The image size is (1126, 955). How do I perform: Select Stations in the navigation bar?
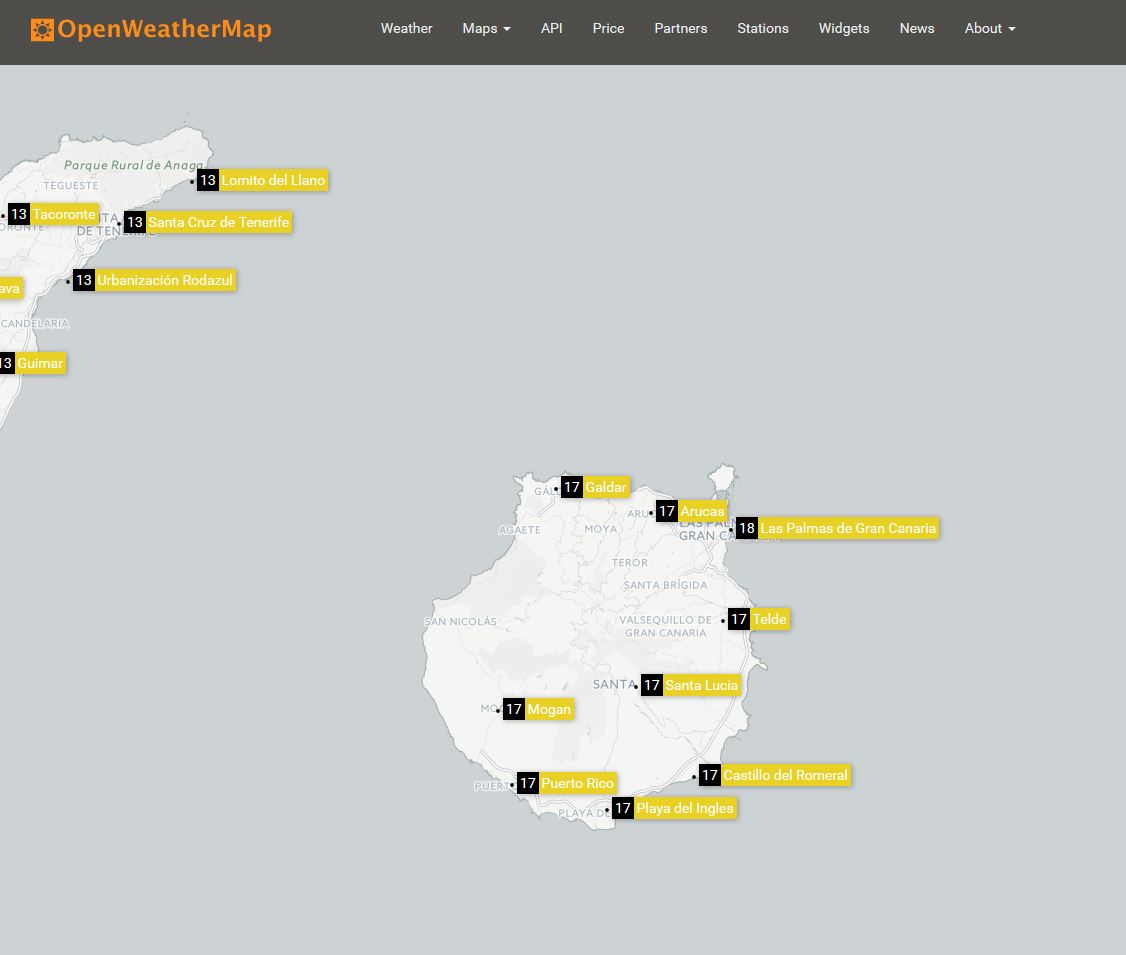pyautogui.click(x=762, y=28)
